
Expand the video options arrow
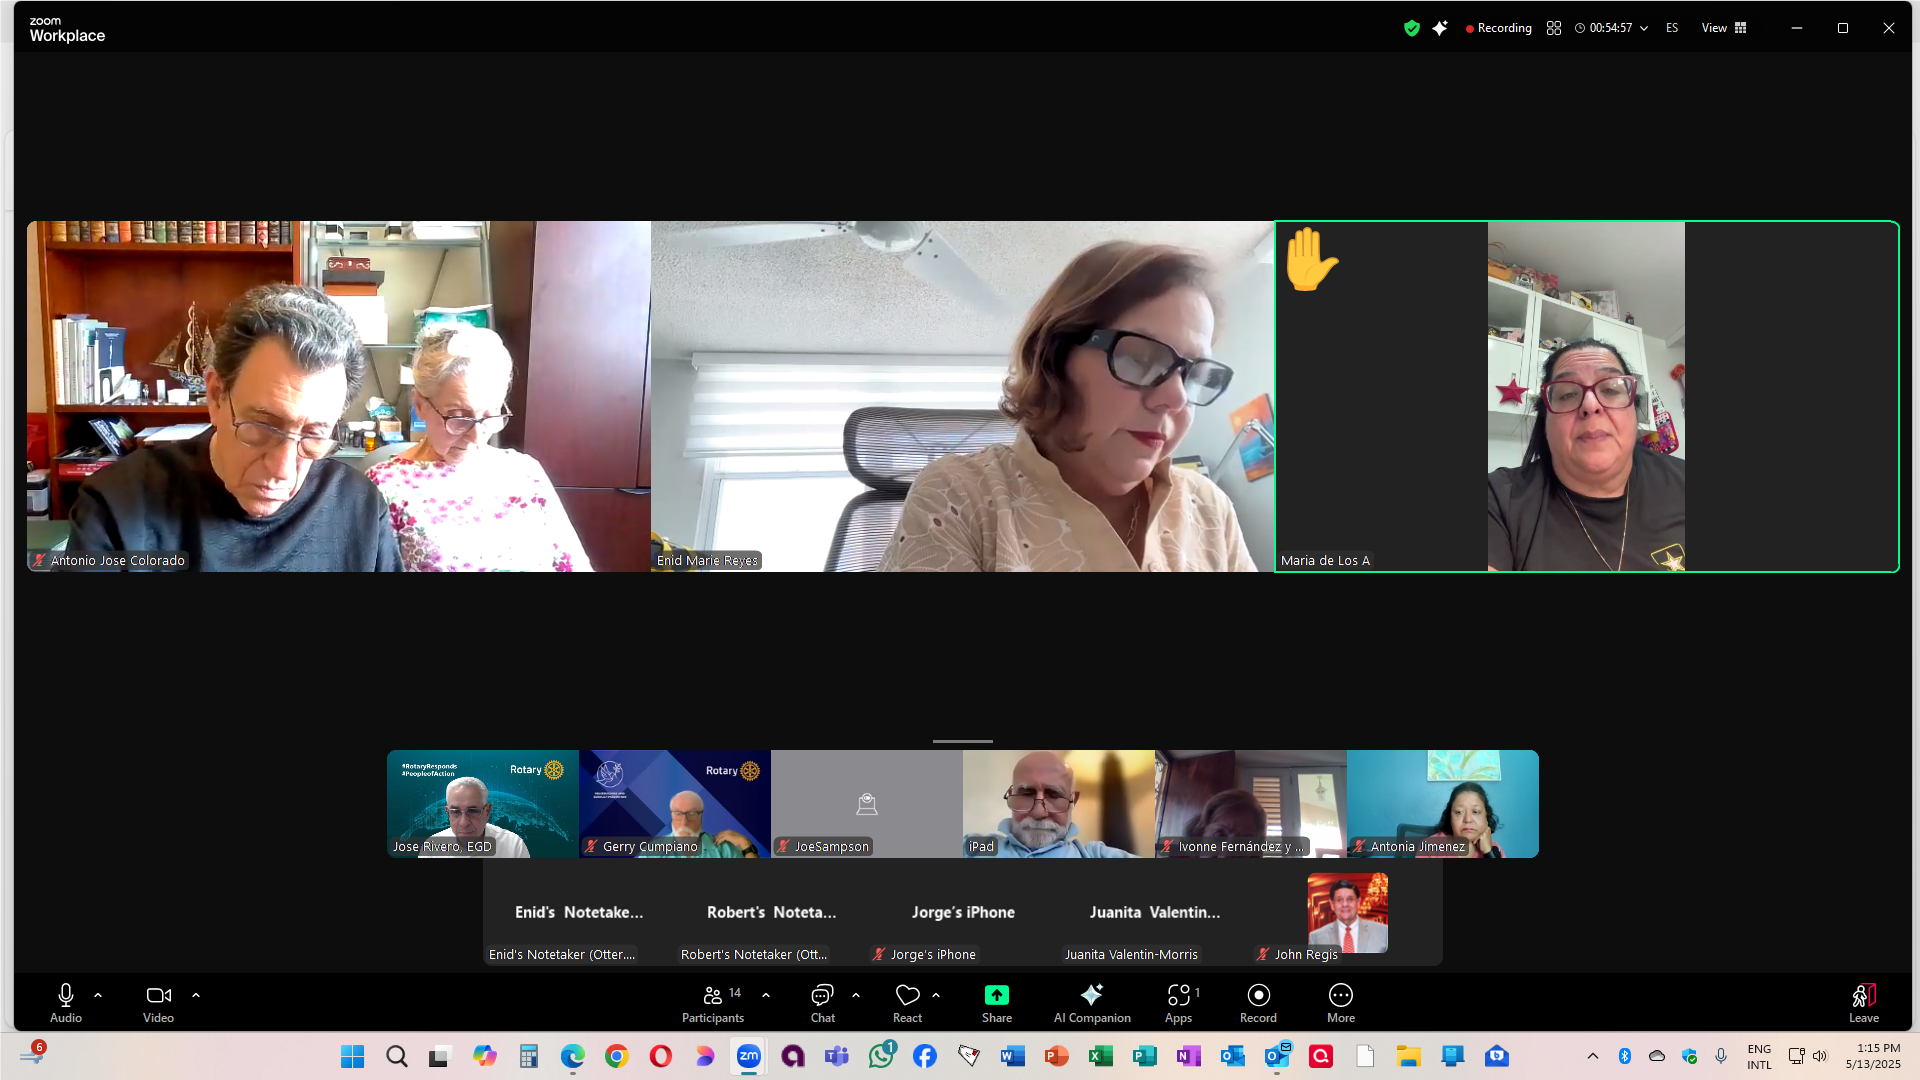pos(196,995)
